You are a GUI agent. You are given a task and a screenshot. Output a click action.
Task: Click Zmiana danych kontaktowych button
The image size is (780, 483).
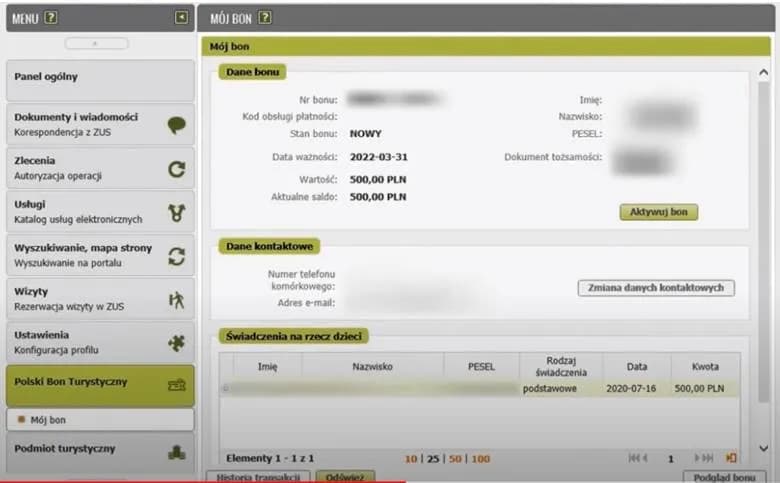(656, 288)
